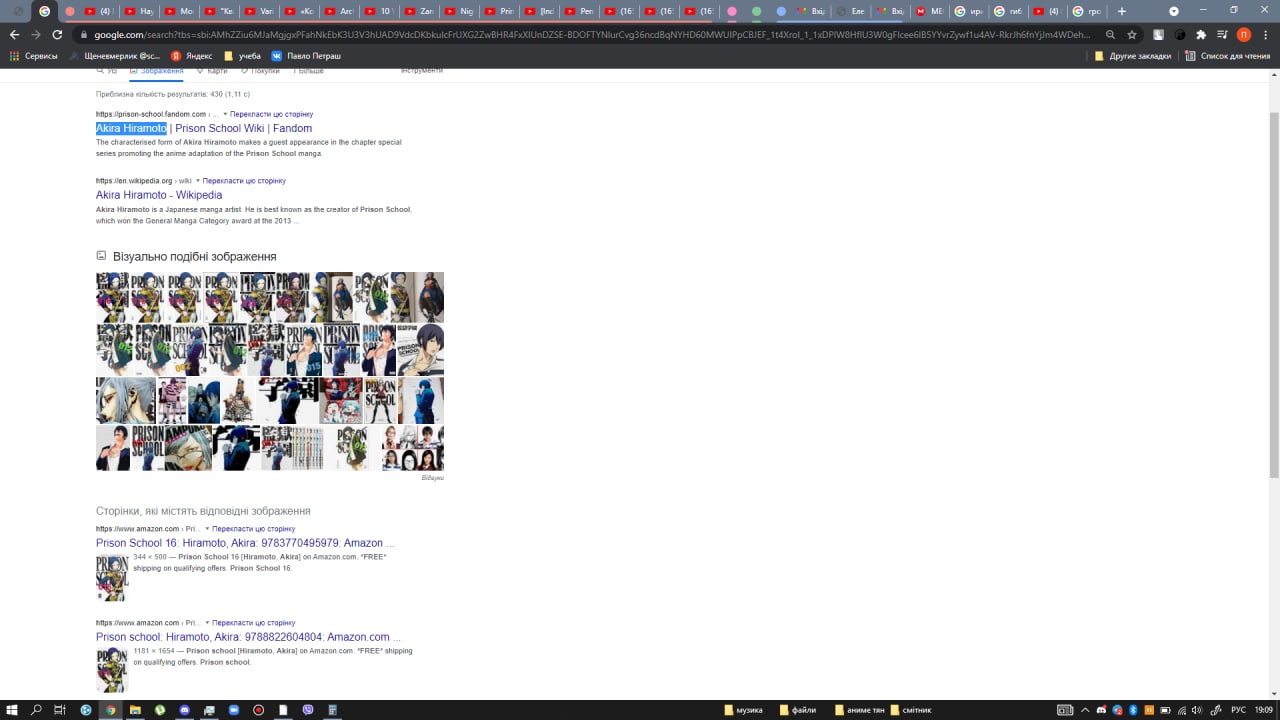Open first thumbnail in similar images grid
This screenshot has width=1280, height=720.
pyautogui.click(x=112, y=297)
